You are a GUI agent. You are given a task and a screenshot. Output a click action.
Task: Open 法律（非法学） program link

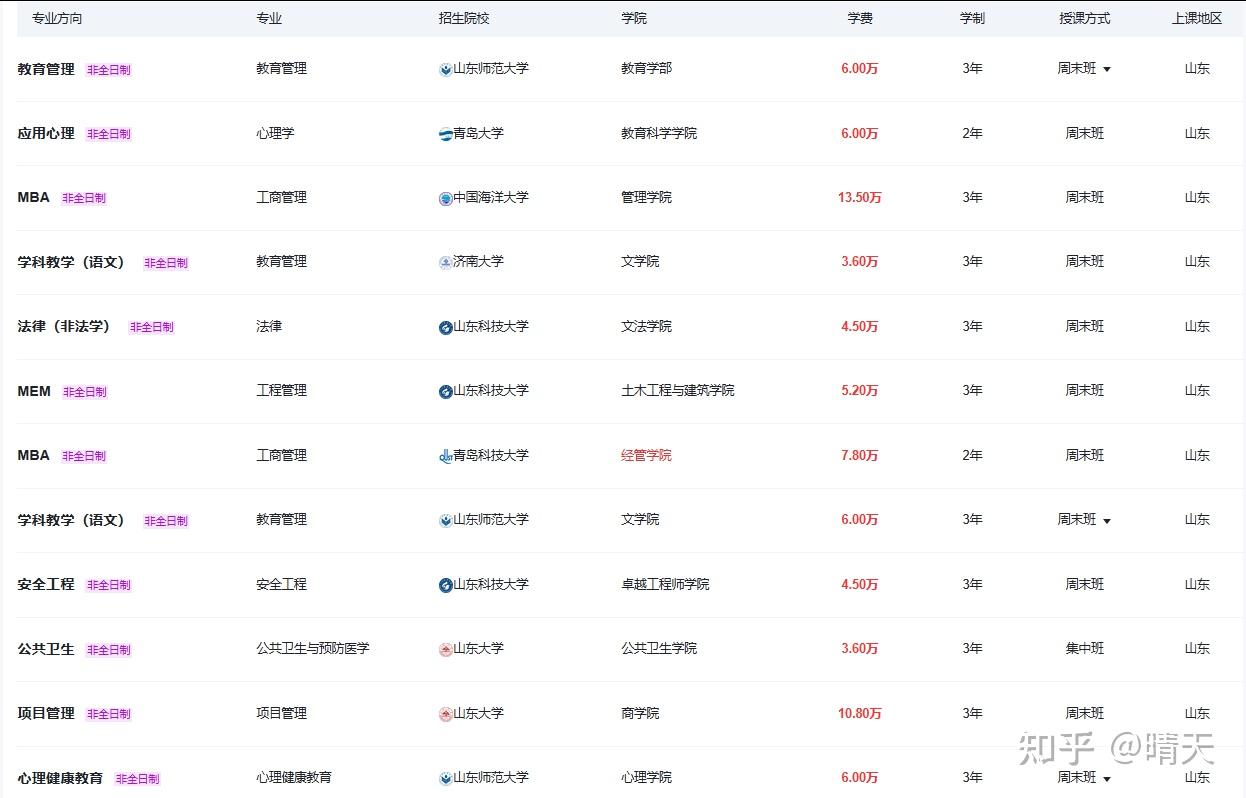(65, 326)
